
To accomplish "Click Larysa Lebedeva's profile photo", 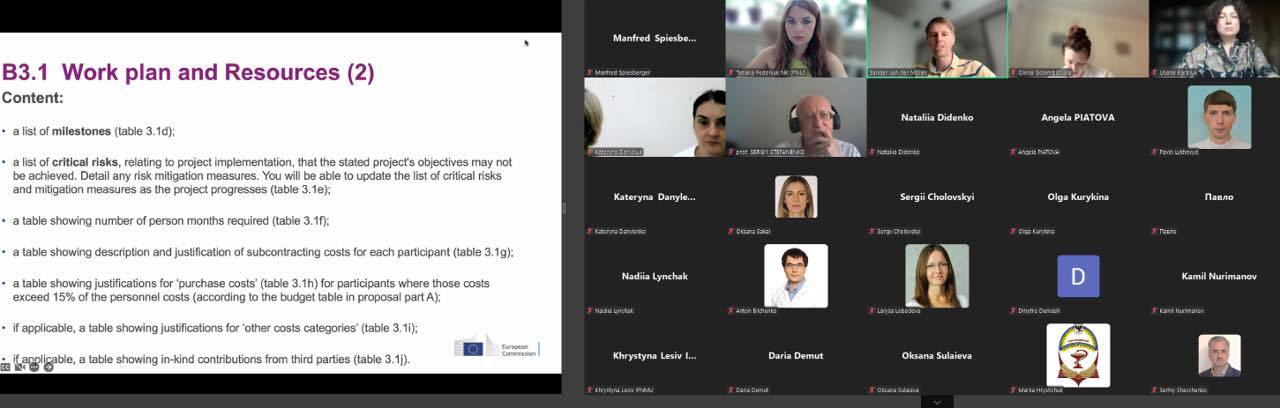I will click(x=937, y=275).
